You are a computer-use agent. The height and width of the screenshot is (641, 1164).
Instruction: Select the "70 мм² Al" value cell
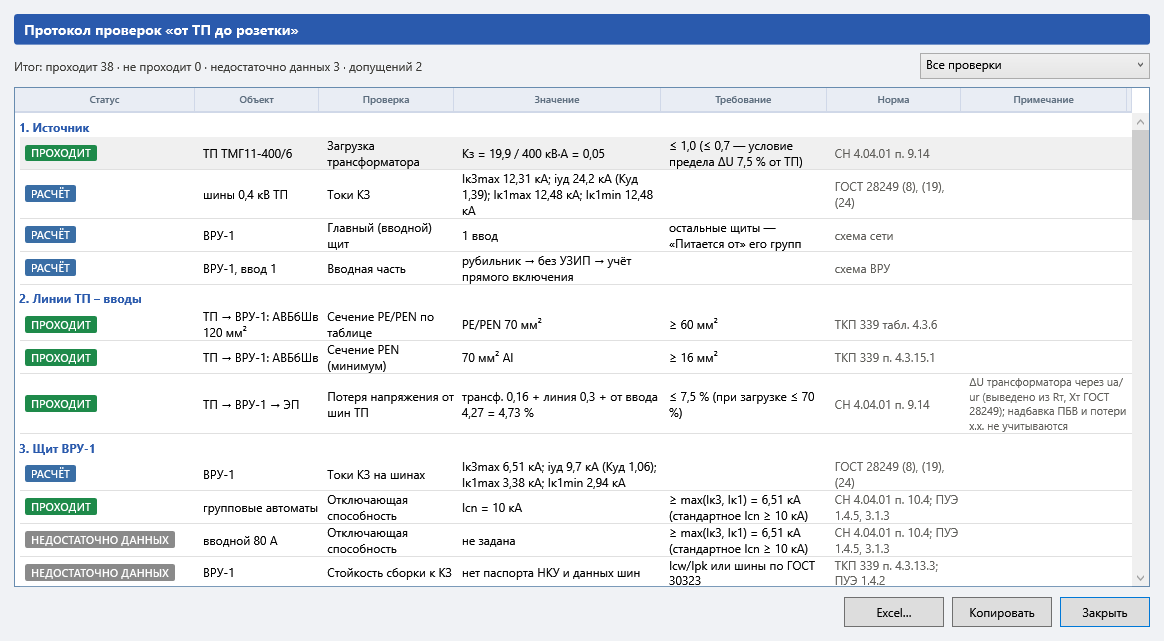coord(488,357)
